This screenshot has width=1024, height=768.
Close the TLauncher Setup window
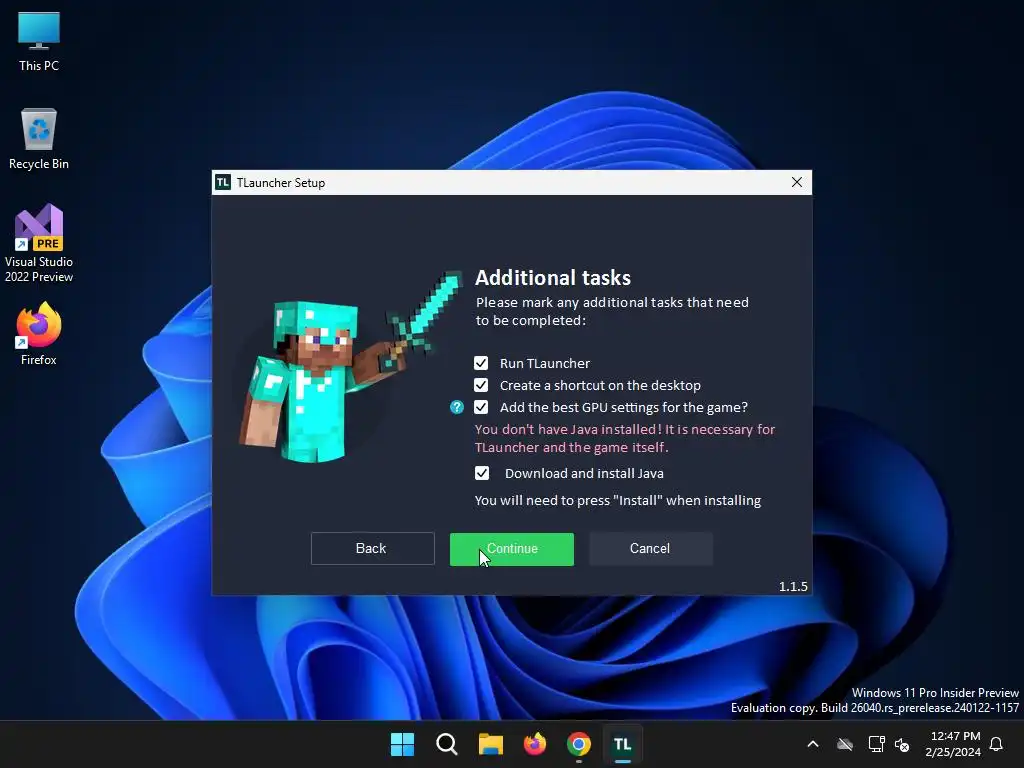[x=797, y=182]
